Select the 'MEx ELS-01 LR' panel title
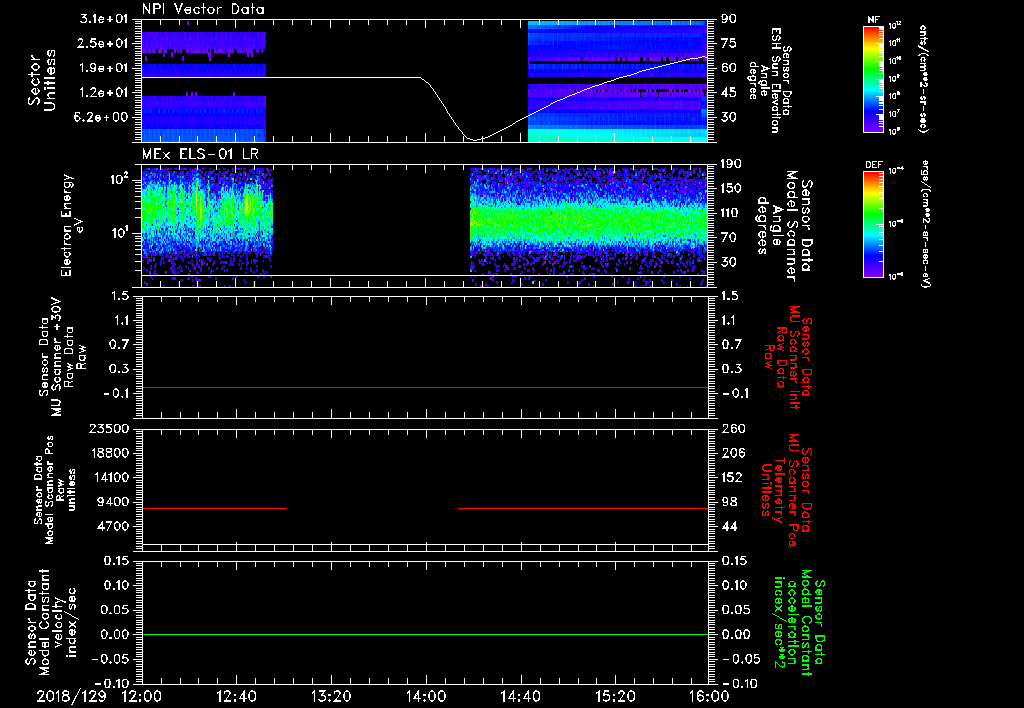The height and width of the screenshot is (708, 1024). [199, 154]
